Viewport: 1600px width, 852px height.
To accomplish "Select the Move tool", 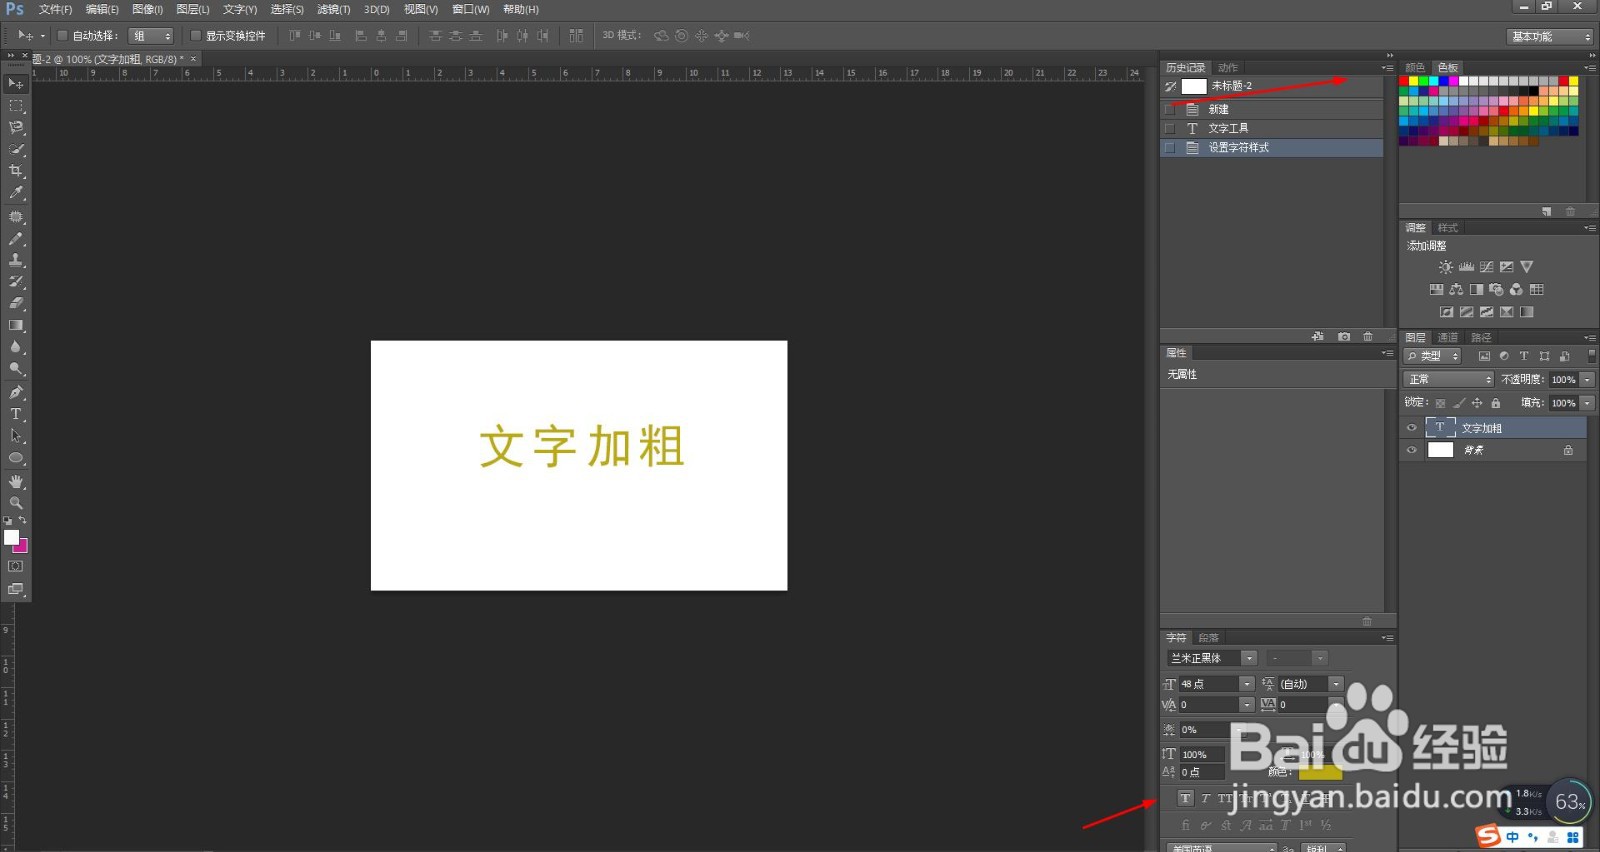I will coord(16,84).
